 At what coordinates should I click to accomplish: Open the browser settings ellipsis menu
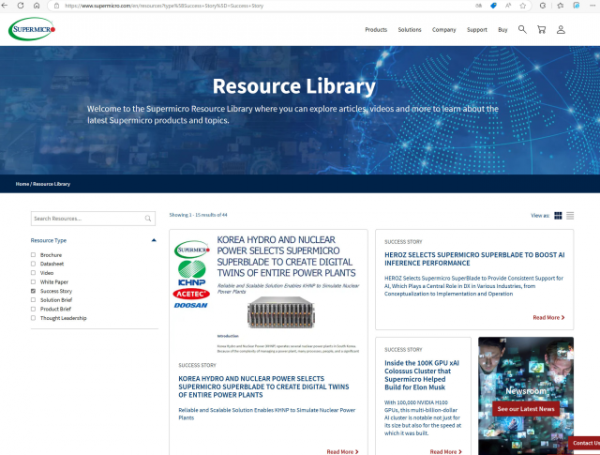pos(593,5)
